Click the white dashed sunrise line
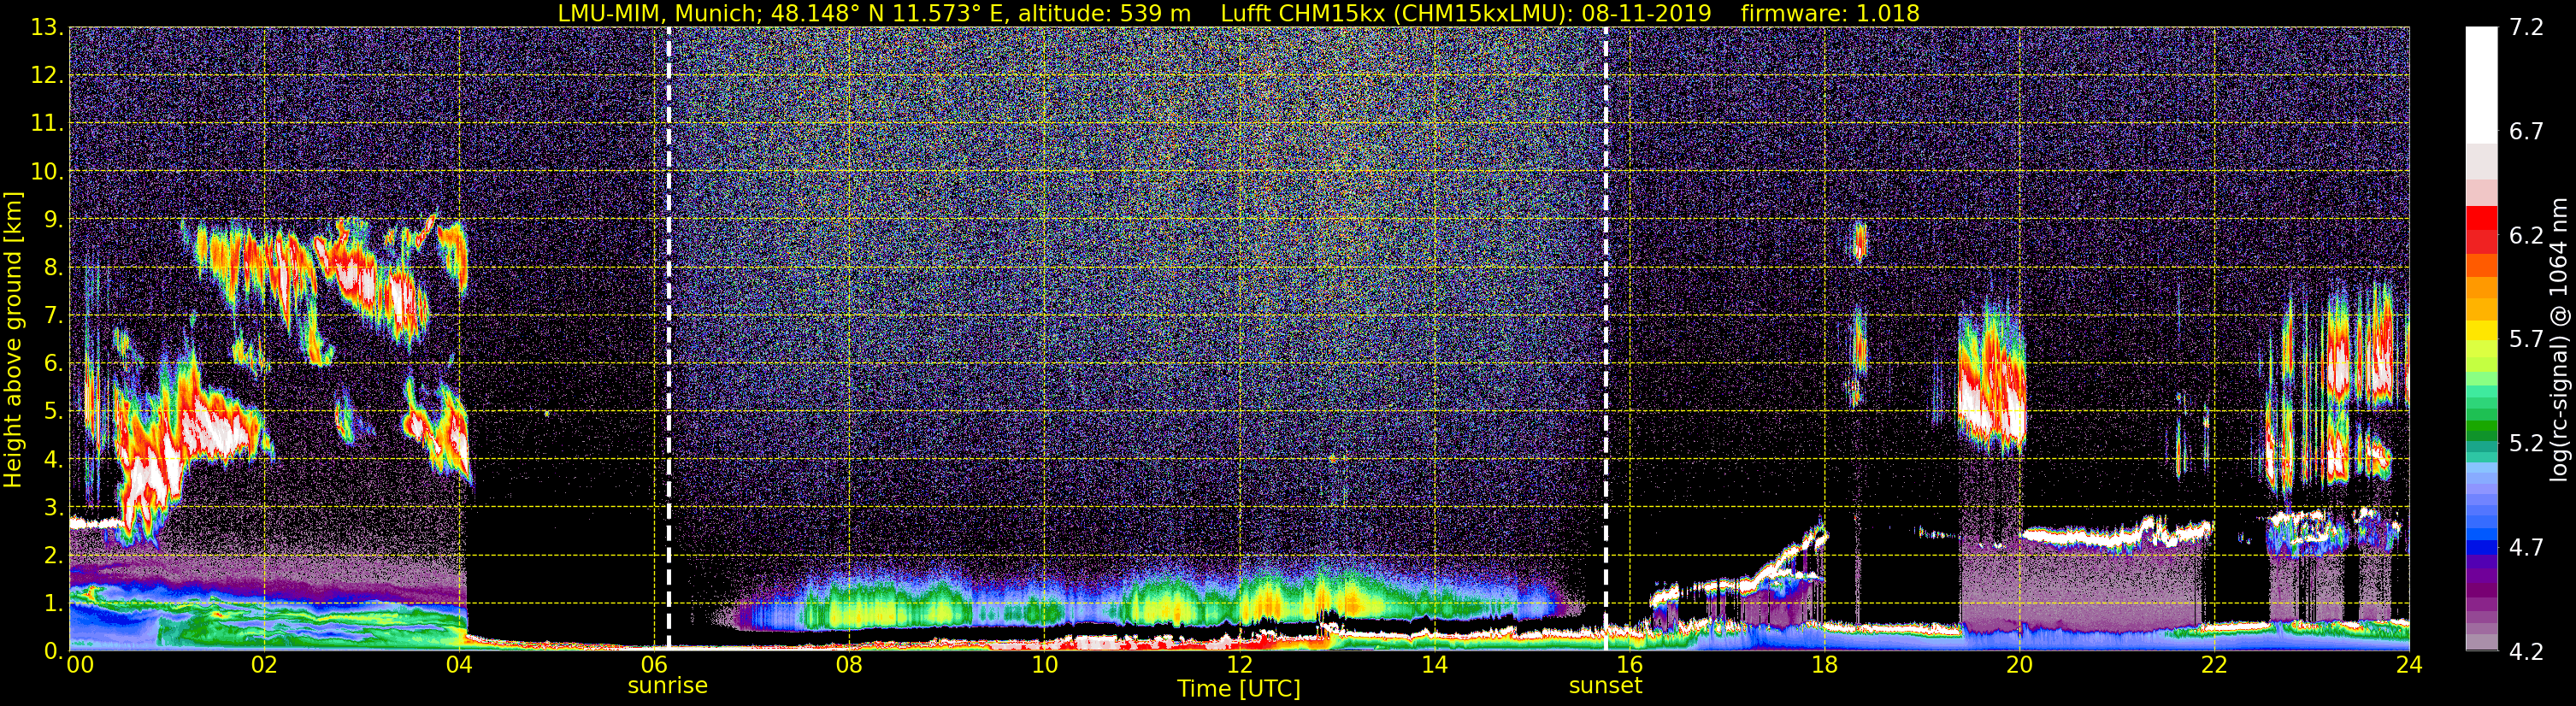2576x706 pixels. tap(668, 338)
